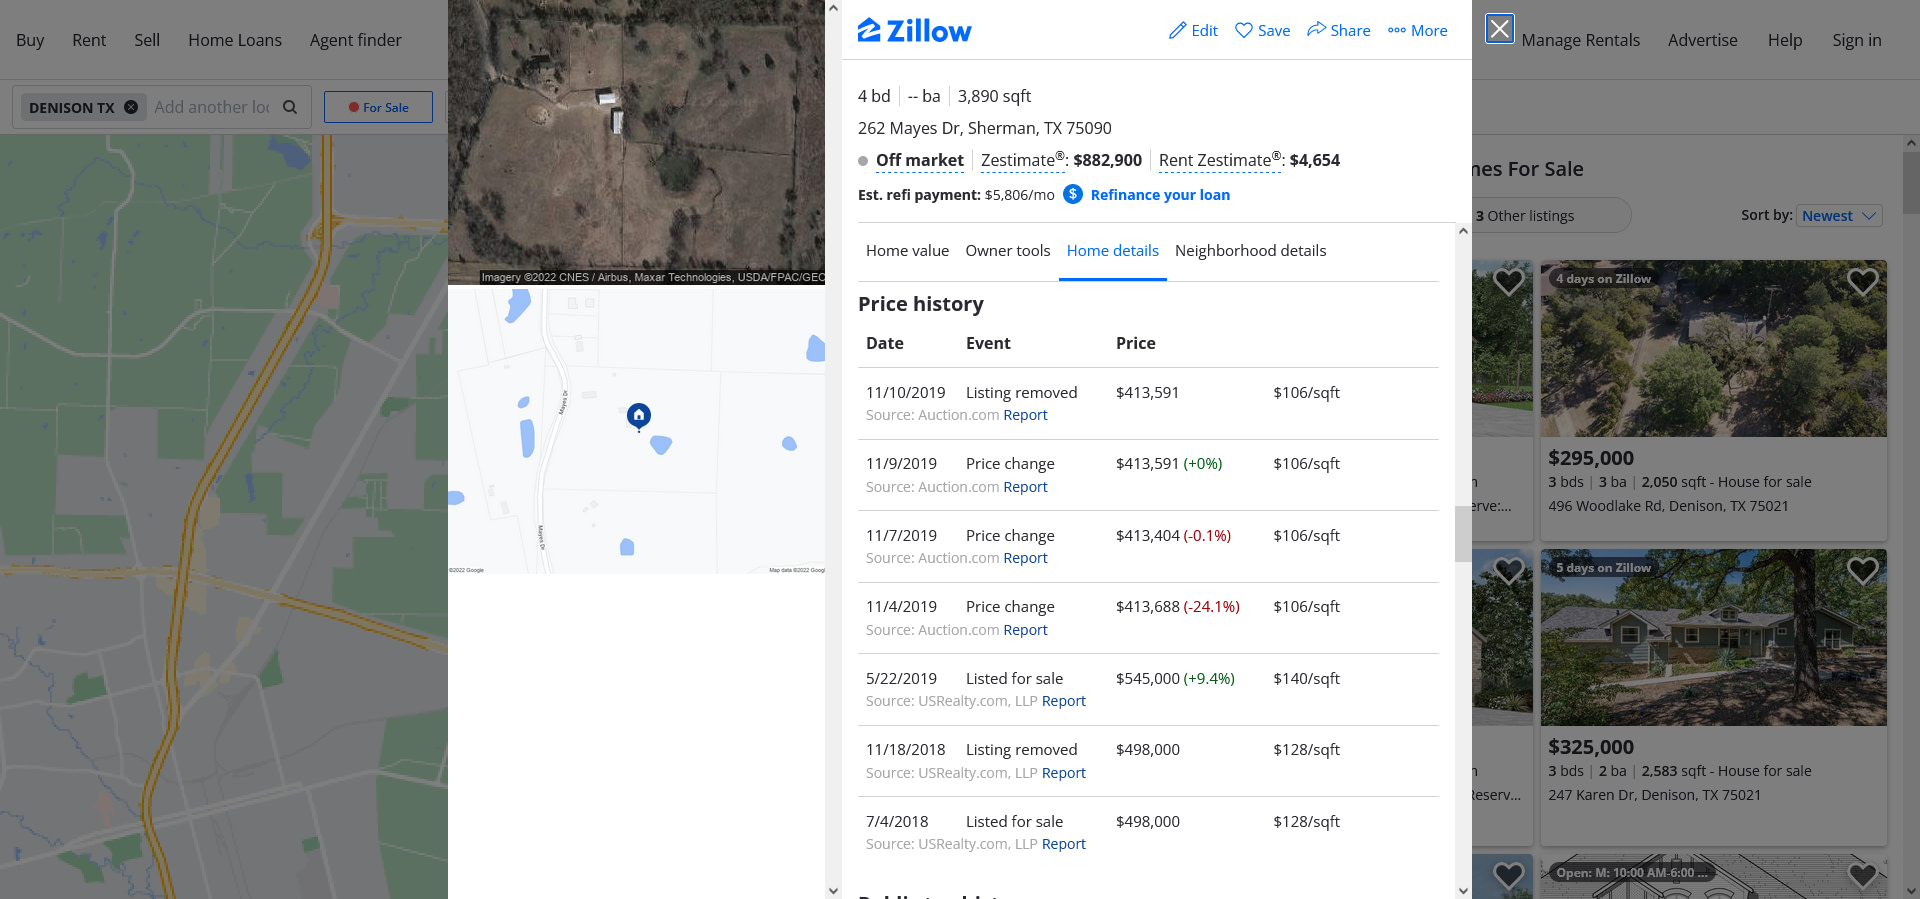Click the Rent Zestimate label link
Screen dimensions: 1920x899
point(1220,160)
